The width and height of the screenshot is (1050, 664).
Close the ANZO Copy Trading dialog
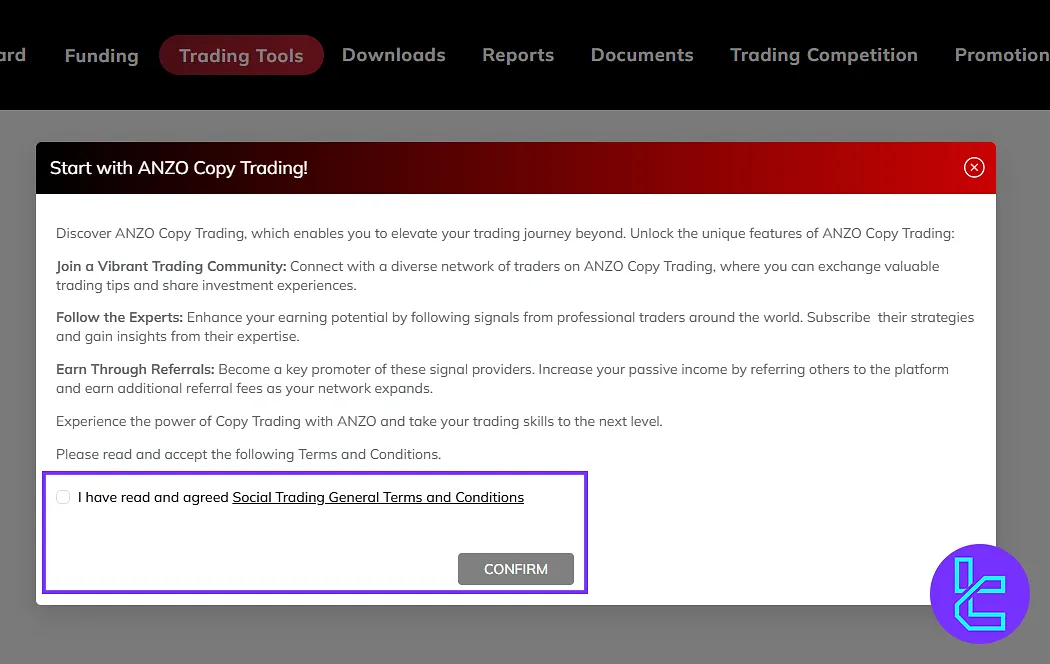click(x=974, y=168)
